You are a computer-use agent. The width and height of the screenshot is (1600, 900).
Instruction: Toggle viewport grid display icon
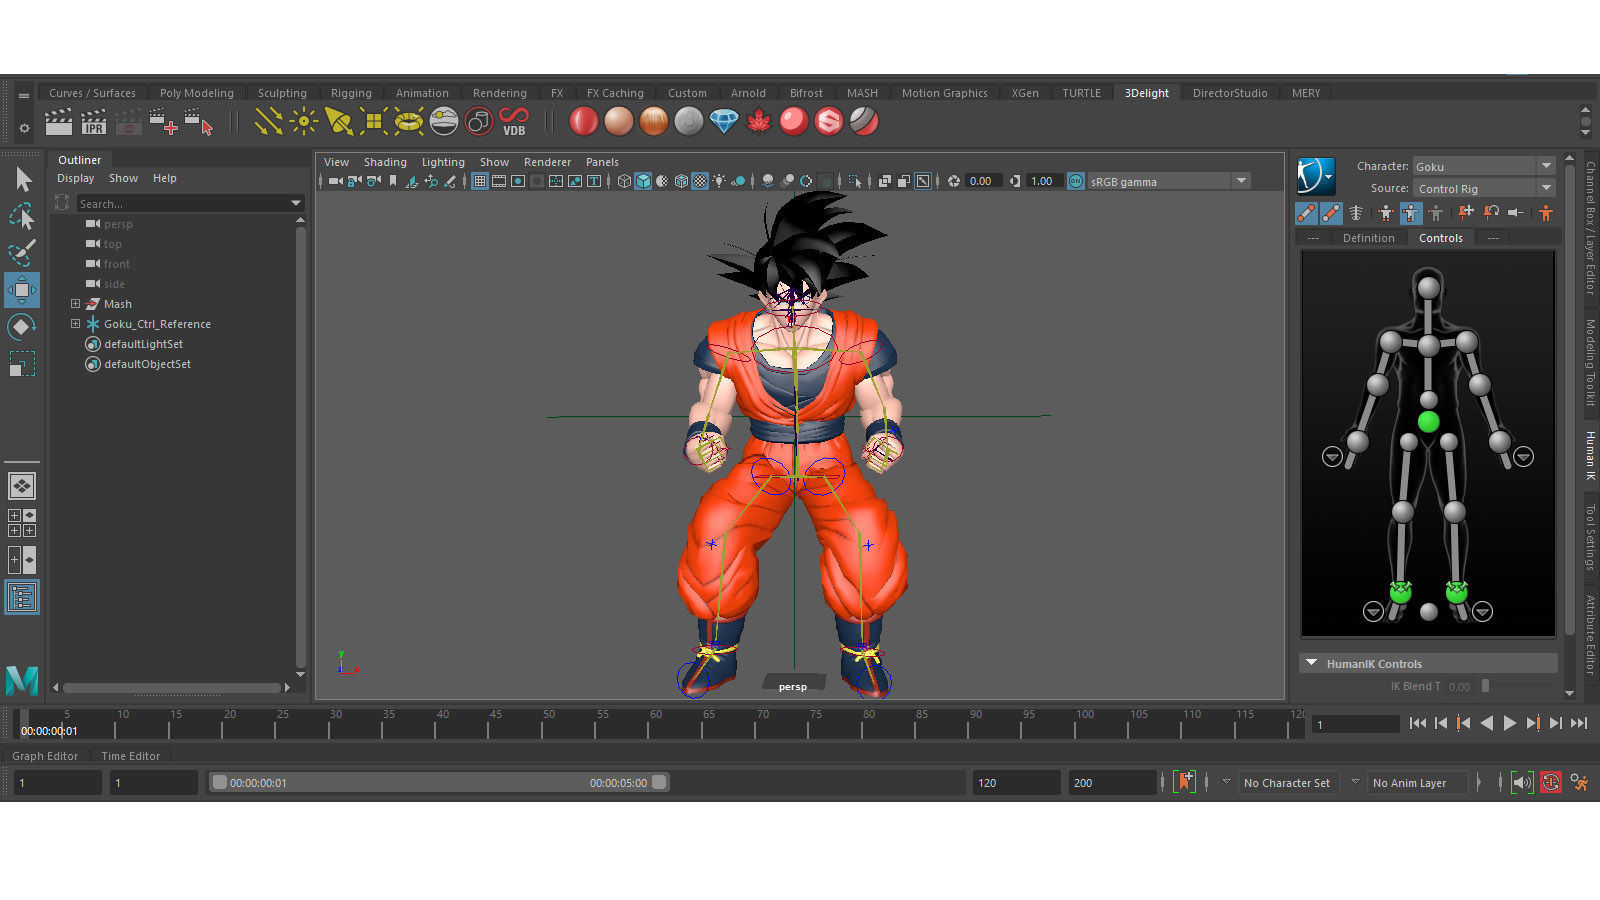[x=480, y=181]
